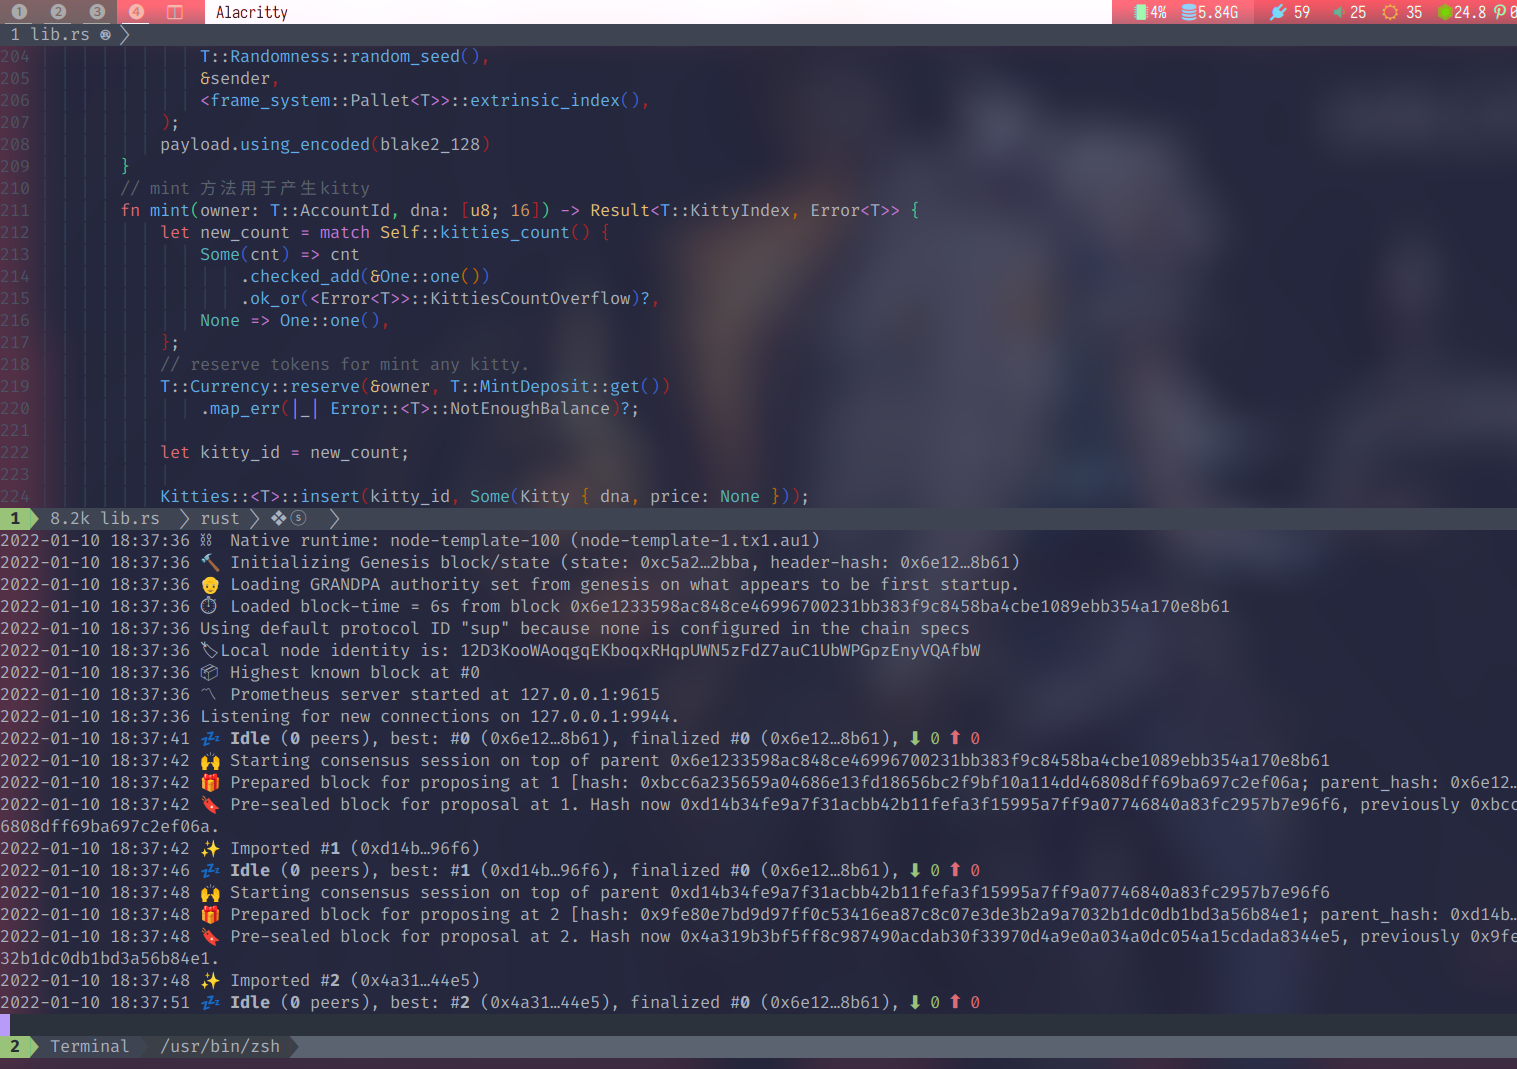Click the Kitties::<T>::insert call
The width and height of the screenshot is (1517, 1069).
(x=260, y=496)
